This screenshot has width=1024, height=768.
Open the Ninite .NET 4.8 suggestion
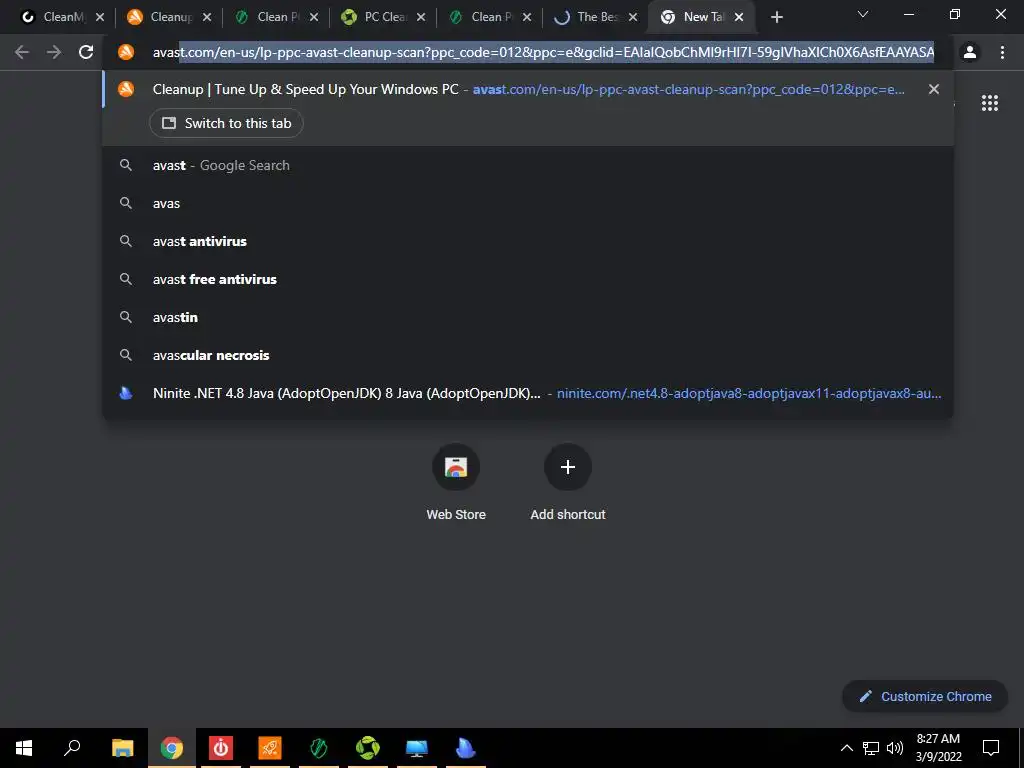[528, 393]
